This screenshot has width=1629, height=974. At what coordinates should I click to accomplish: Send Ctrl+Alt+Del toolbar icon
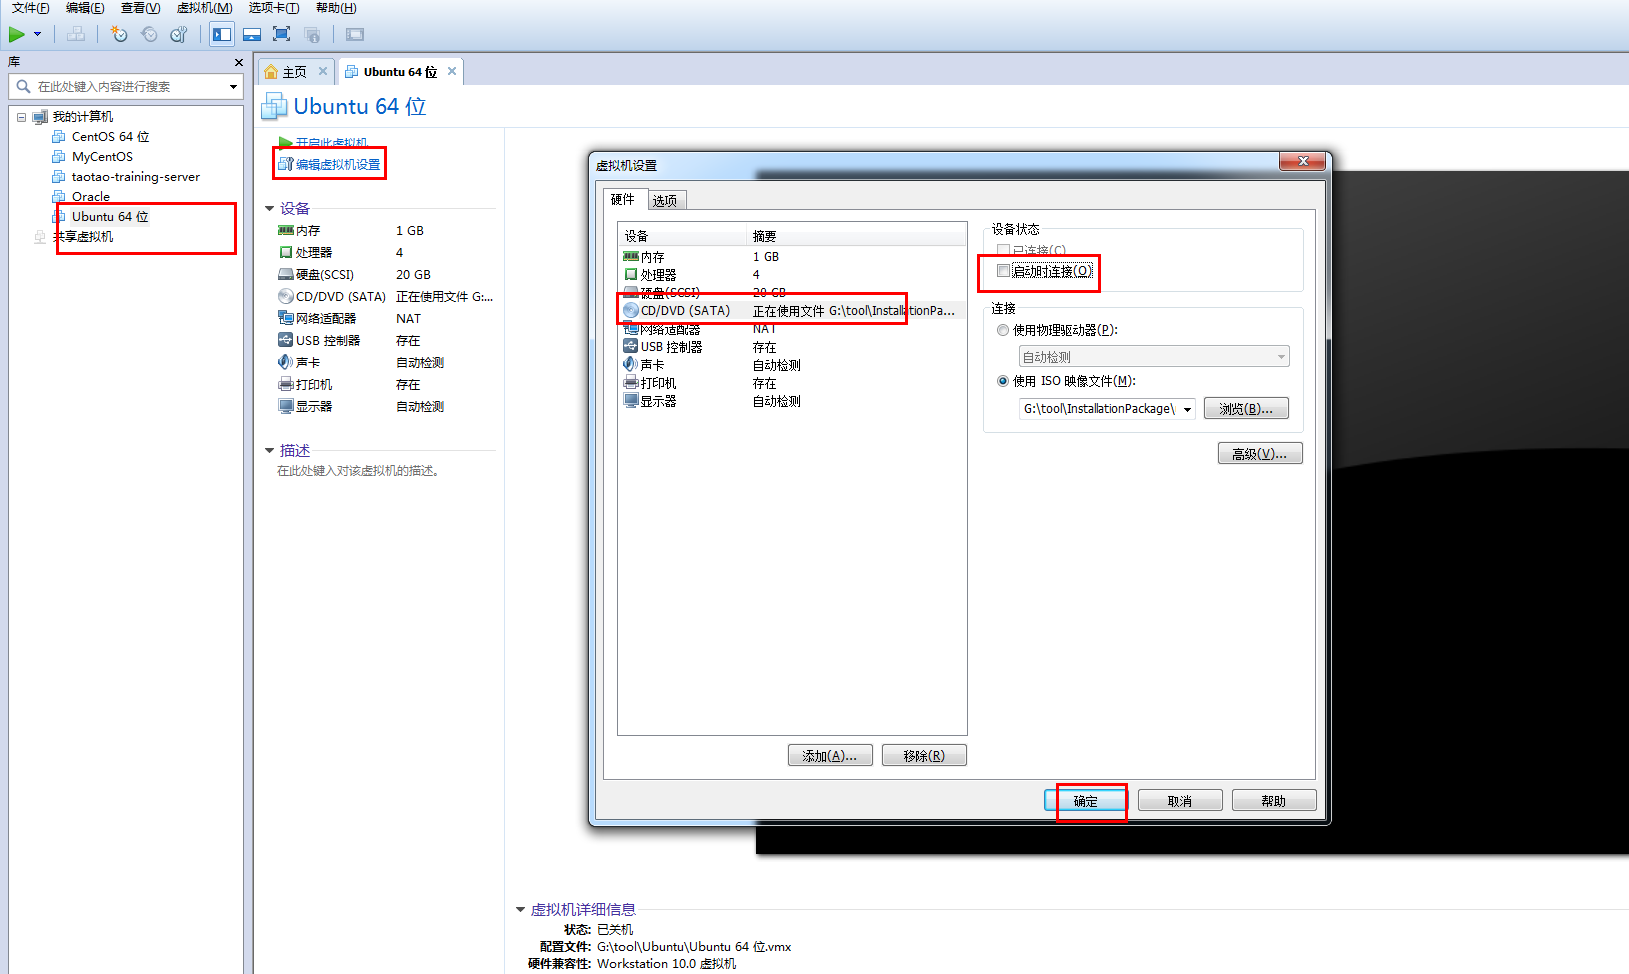(x=76, y=34)
